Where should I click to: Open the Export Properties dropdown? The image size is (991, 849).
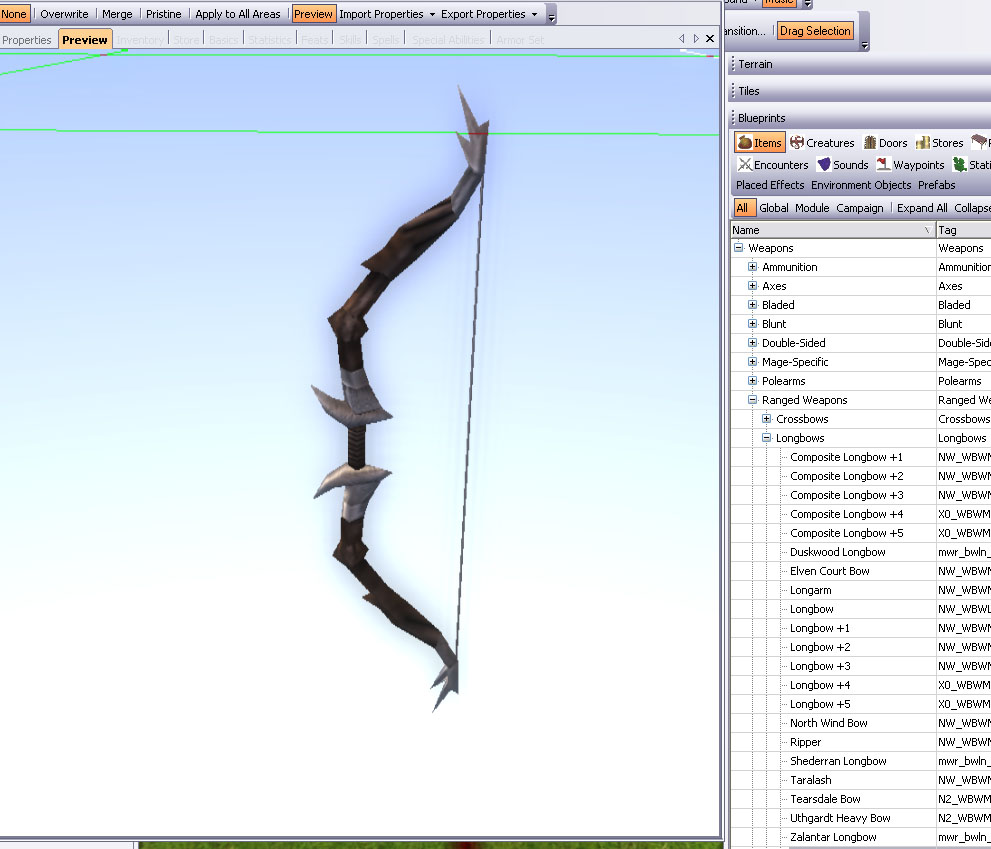pyautogui.click(x=489, y=14)
